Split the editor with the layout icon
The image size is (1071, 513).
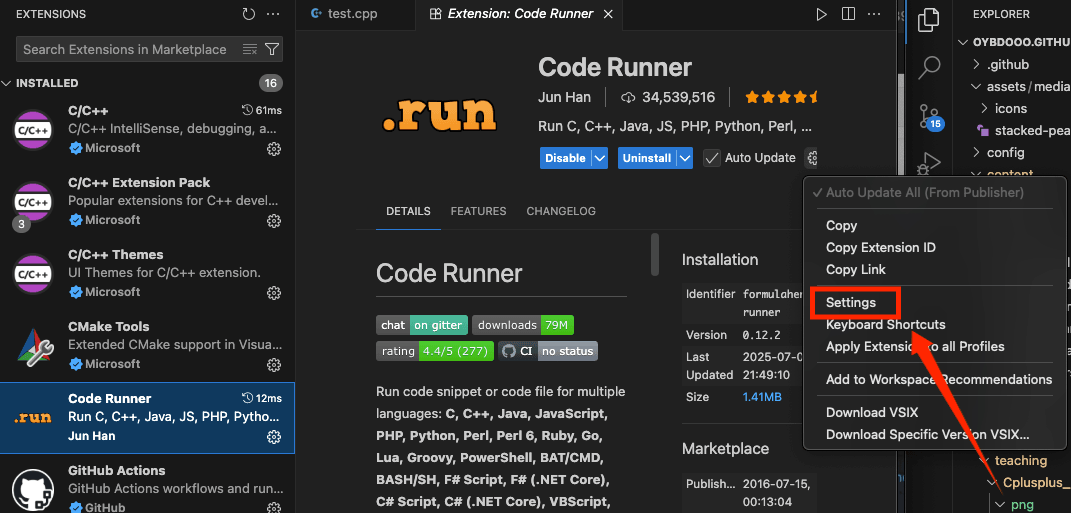(848, 14)
